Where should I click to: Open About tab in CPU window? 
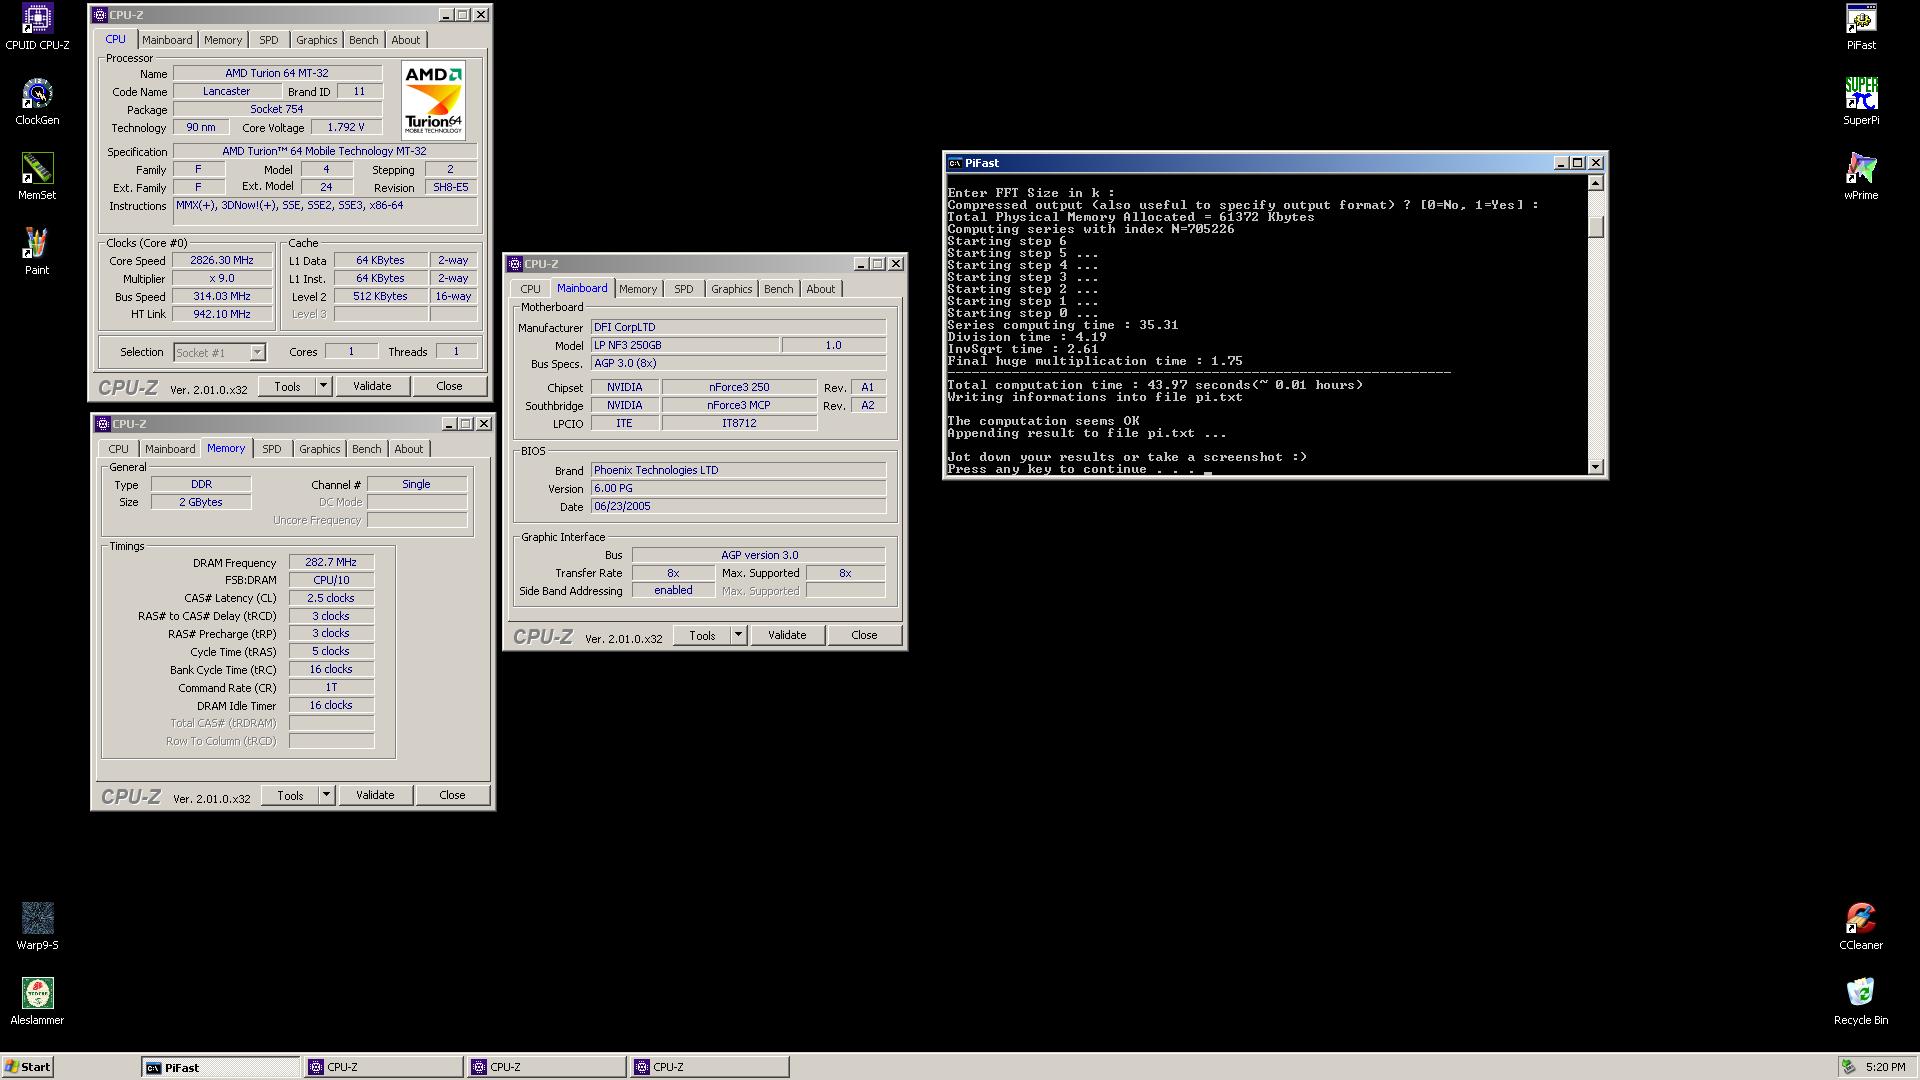405,40
